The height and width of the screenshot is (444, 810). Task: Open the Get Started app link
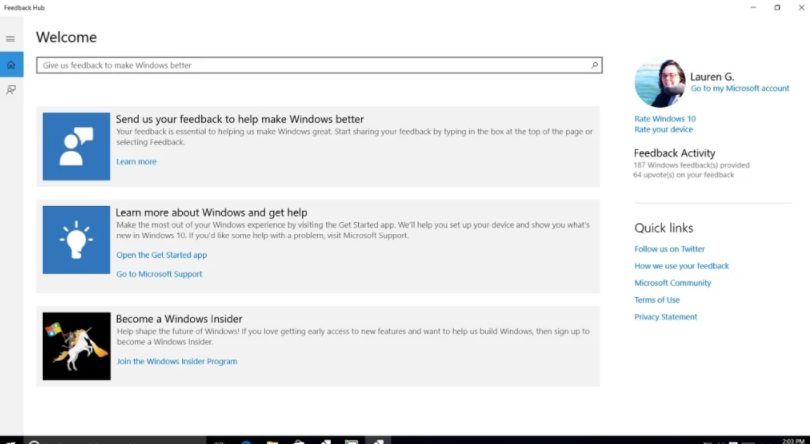pos(162,255)
